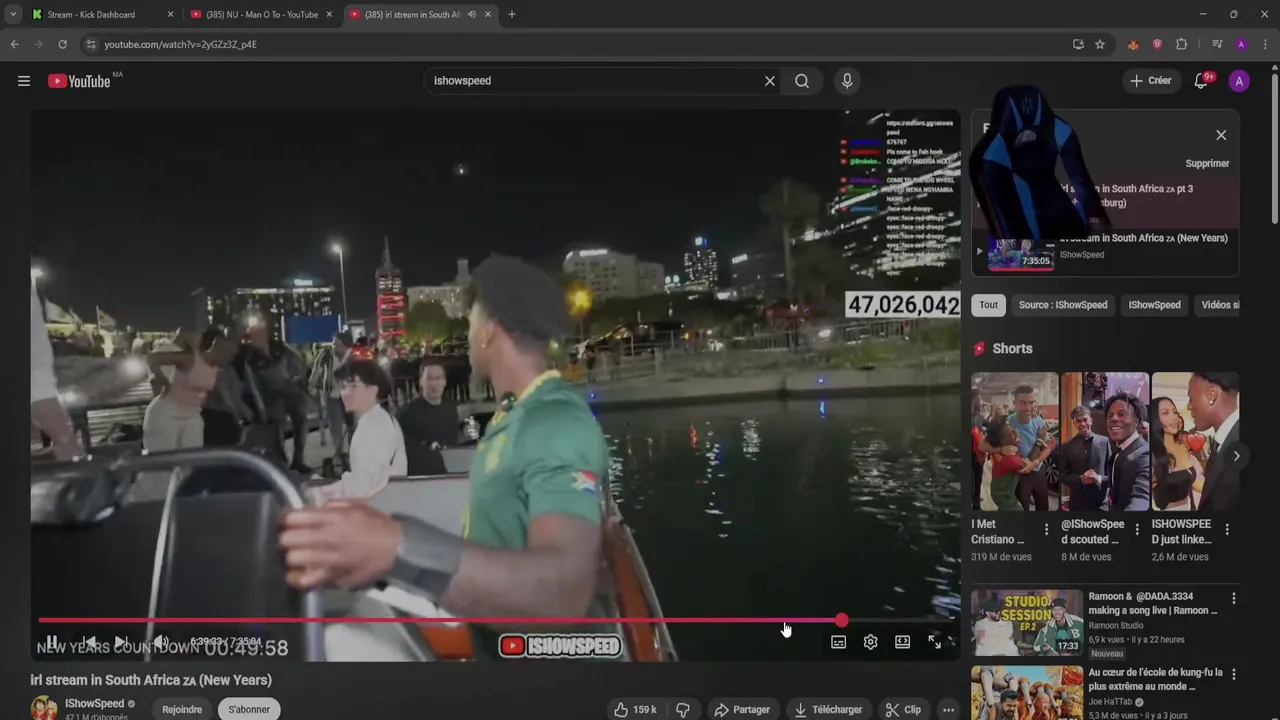Image resolution: width=1280 pixels, height=720 pixels.
Task: Click Supprimer in the playlist panel
Action: tap(1207, 164)
